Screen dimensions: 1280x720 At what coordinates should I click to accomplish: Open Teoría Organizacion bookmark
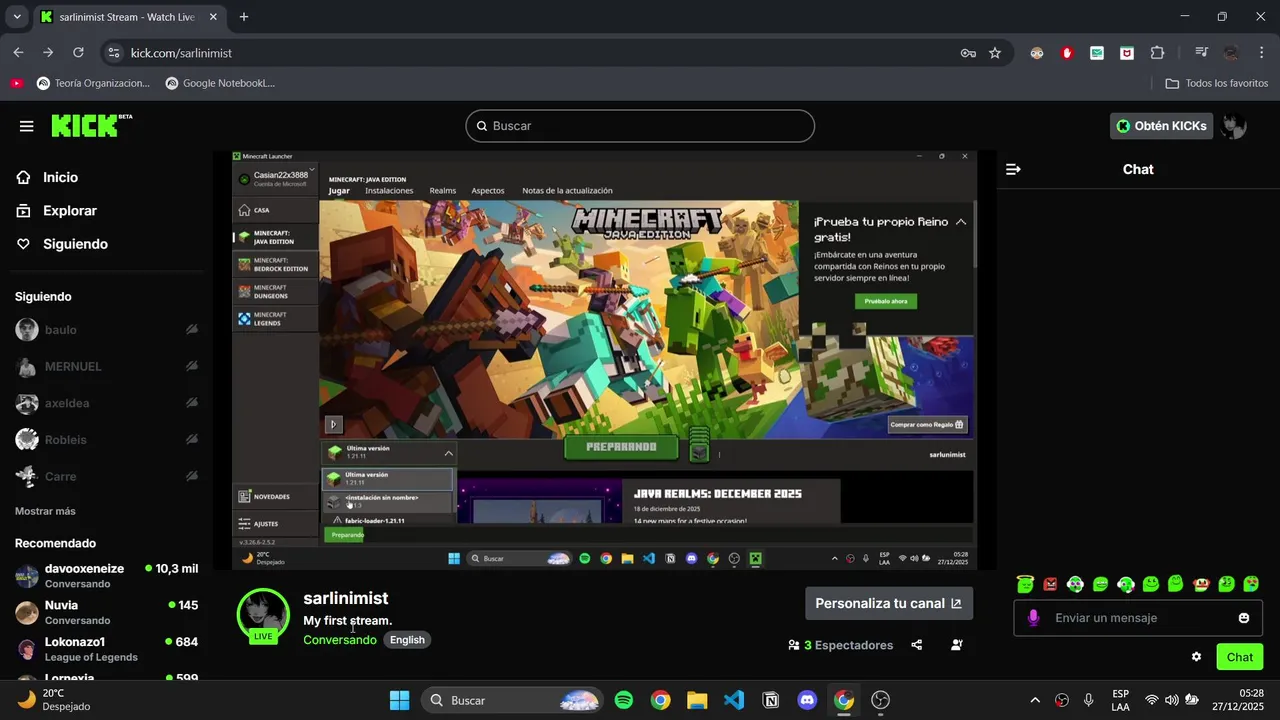coord(93,83)
